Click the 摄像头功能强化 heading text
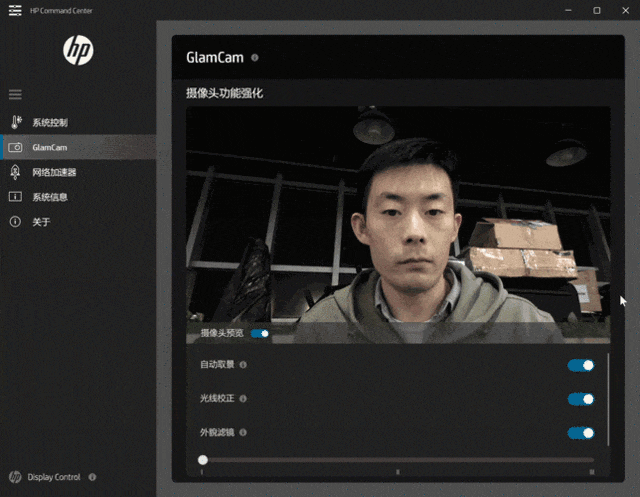Viewport: 640px width, 497px height. point(224,93)
